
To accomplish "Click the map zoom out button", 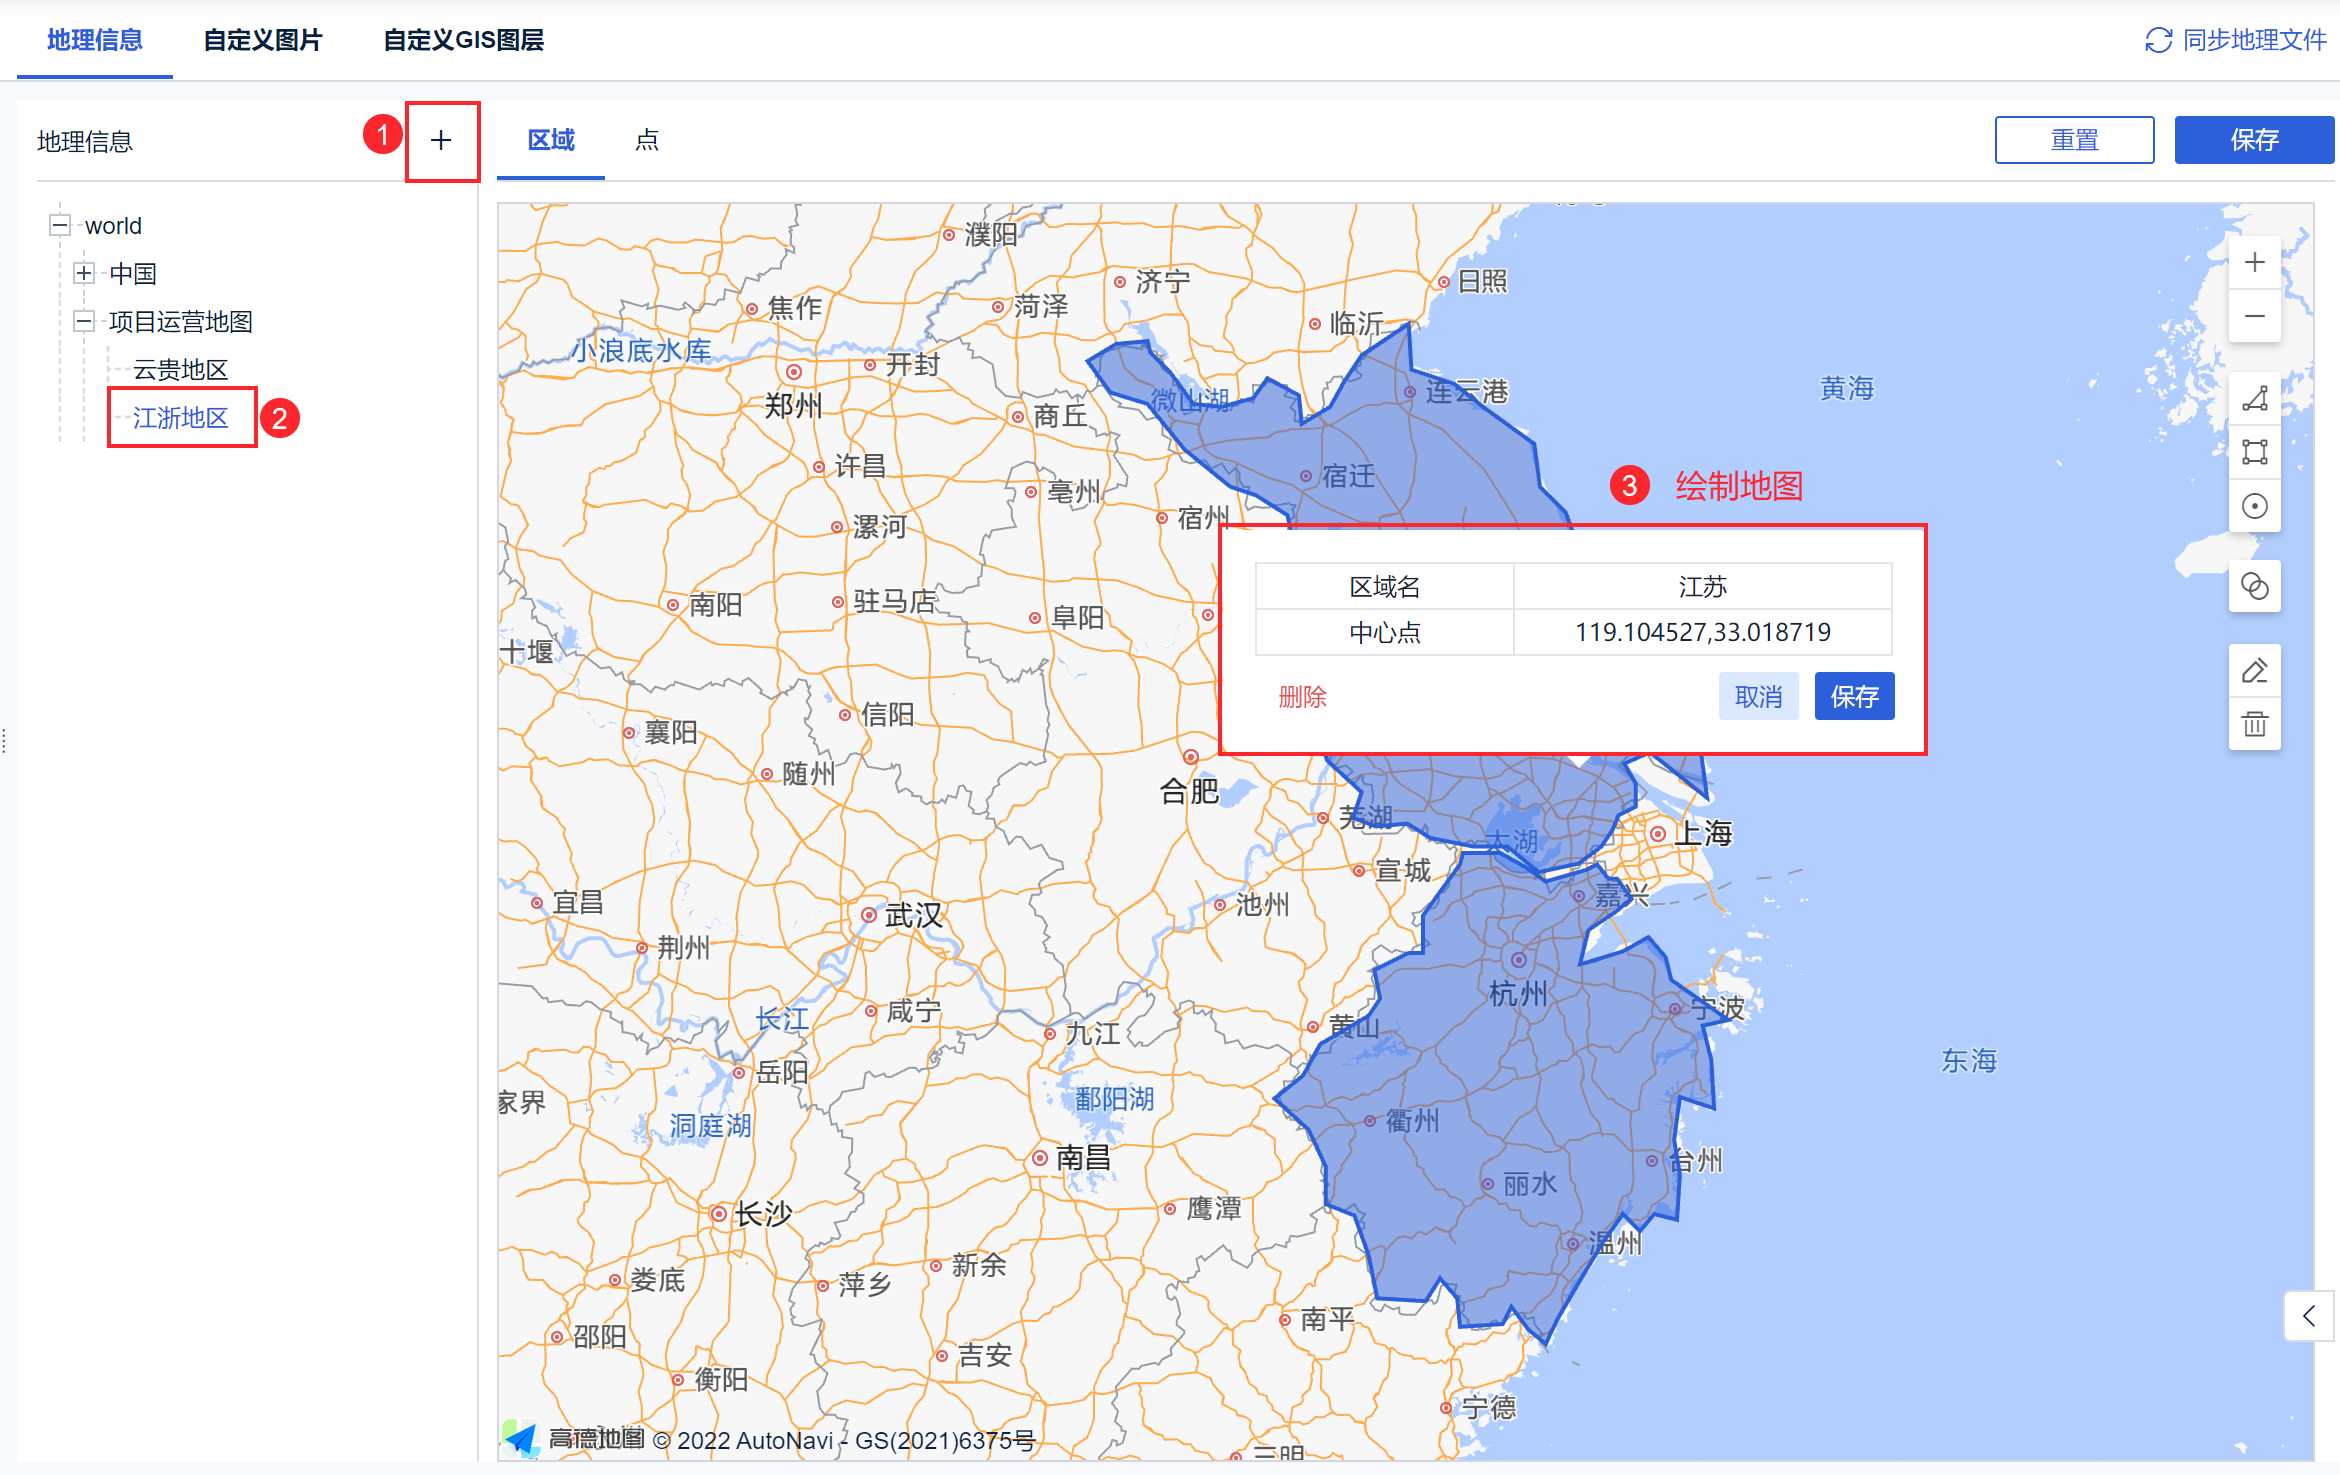I will pyautogui.click(x=2254, y=317).
